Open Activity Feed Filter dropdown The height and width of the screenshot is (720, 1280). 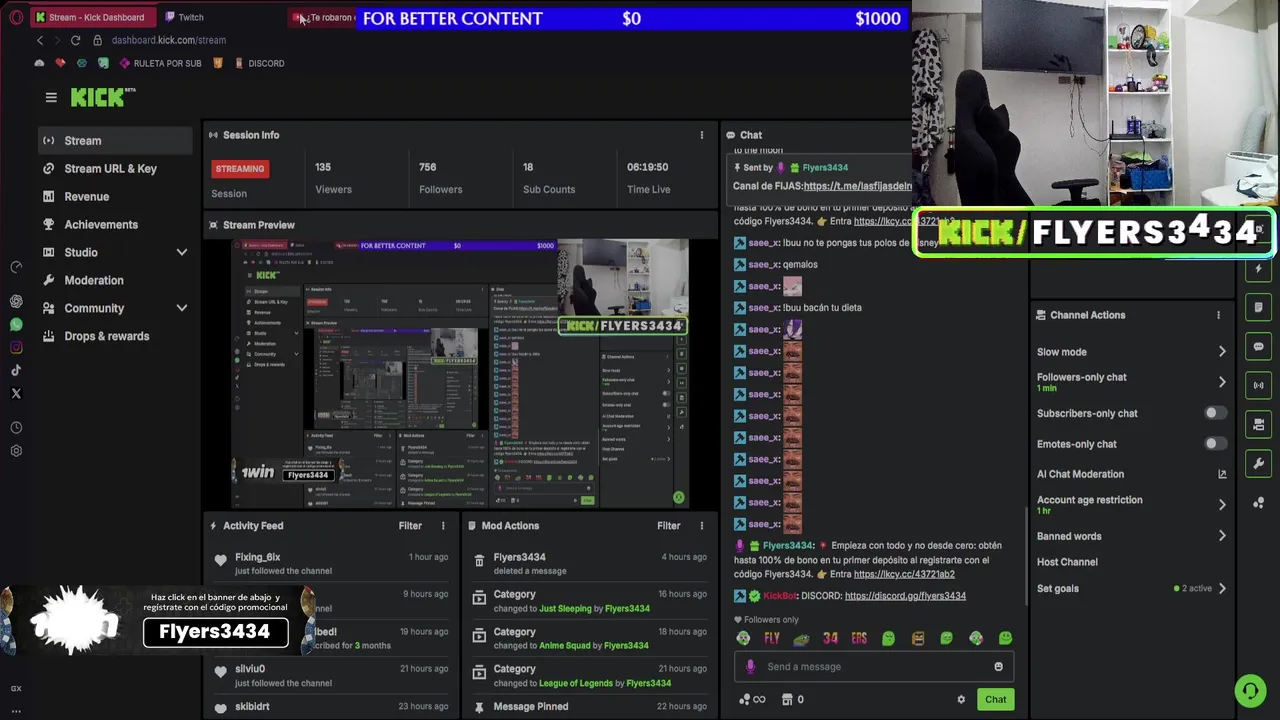410,526
